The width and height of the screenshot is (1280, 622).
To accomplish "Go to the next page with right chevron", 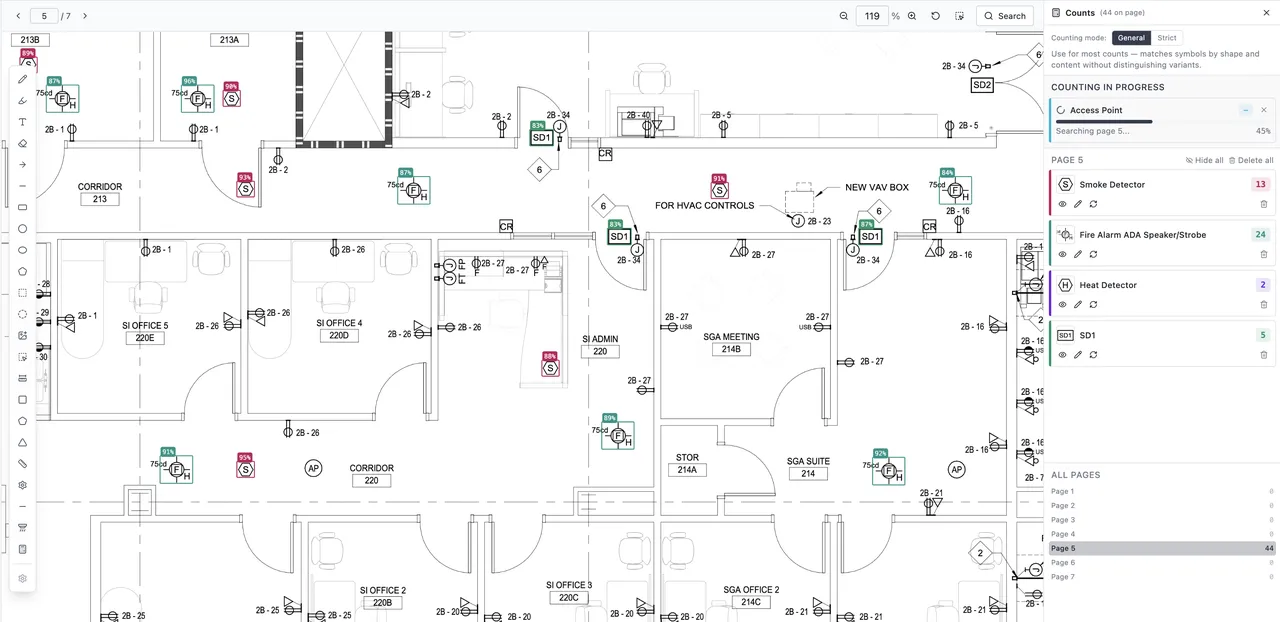I will coord(85,16).
